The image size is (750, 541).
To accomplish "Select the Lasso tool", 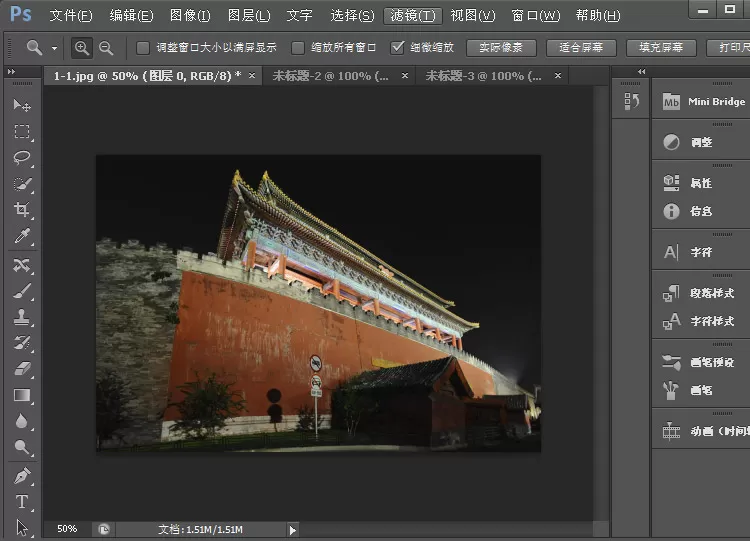I will (22, 157).
